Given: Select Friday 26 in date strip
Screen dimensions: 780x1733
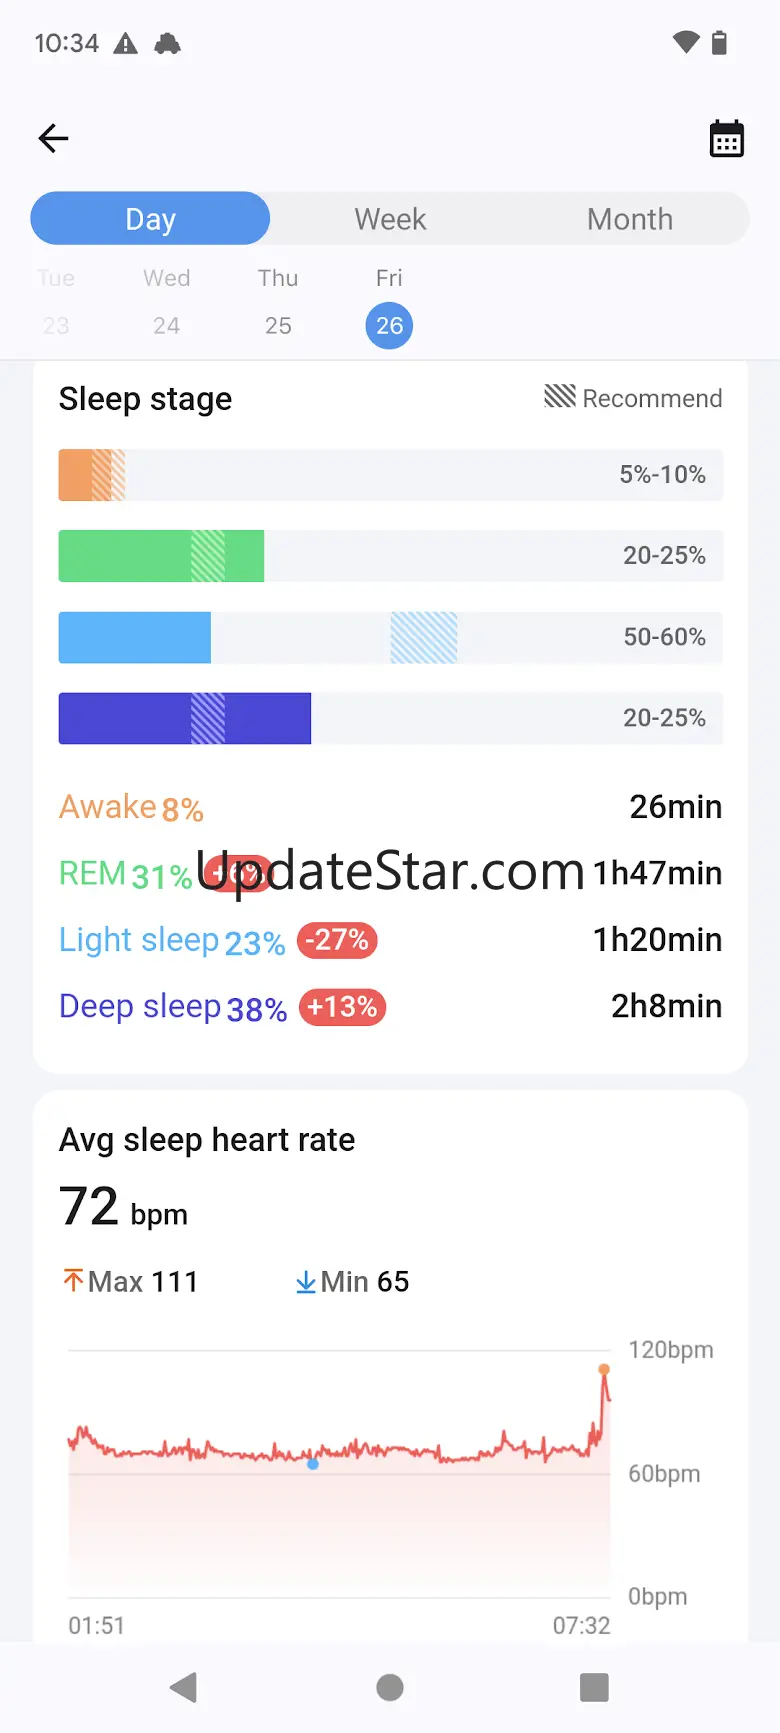Looking at the screenshot, I should pos(389,325).
